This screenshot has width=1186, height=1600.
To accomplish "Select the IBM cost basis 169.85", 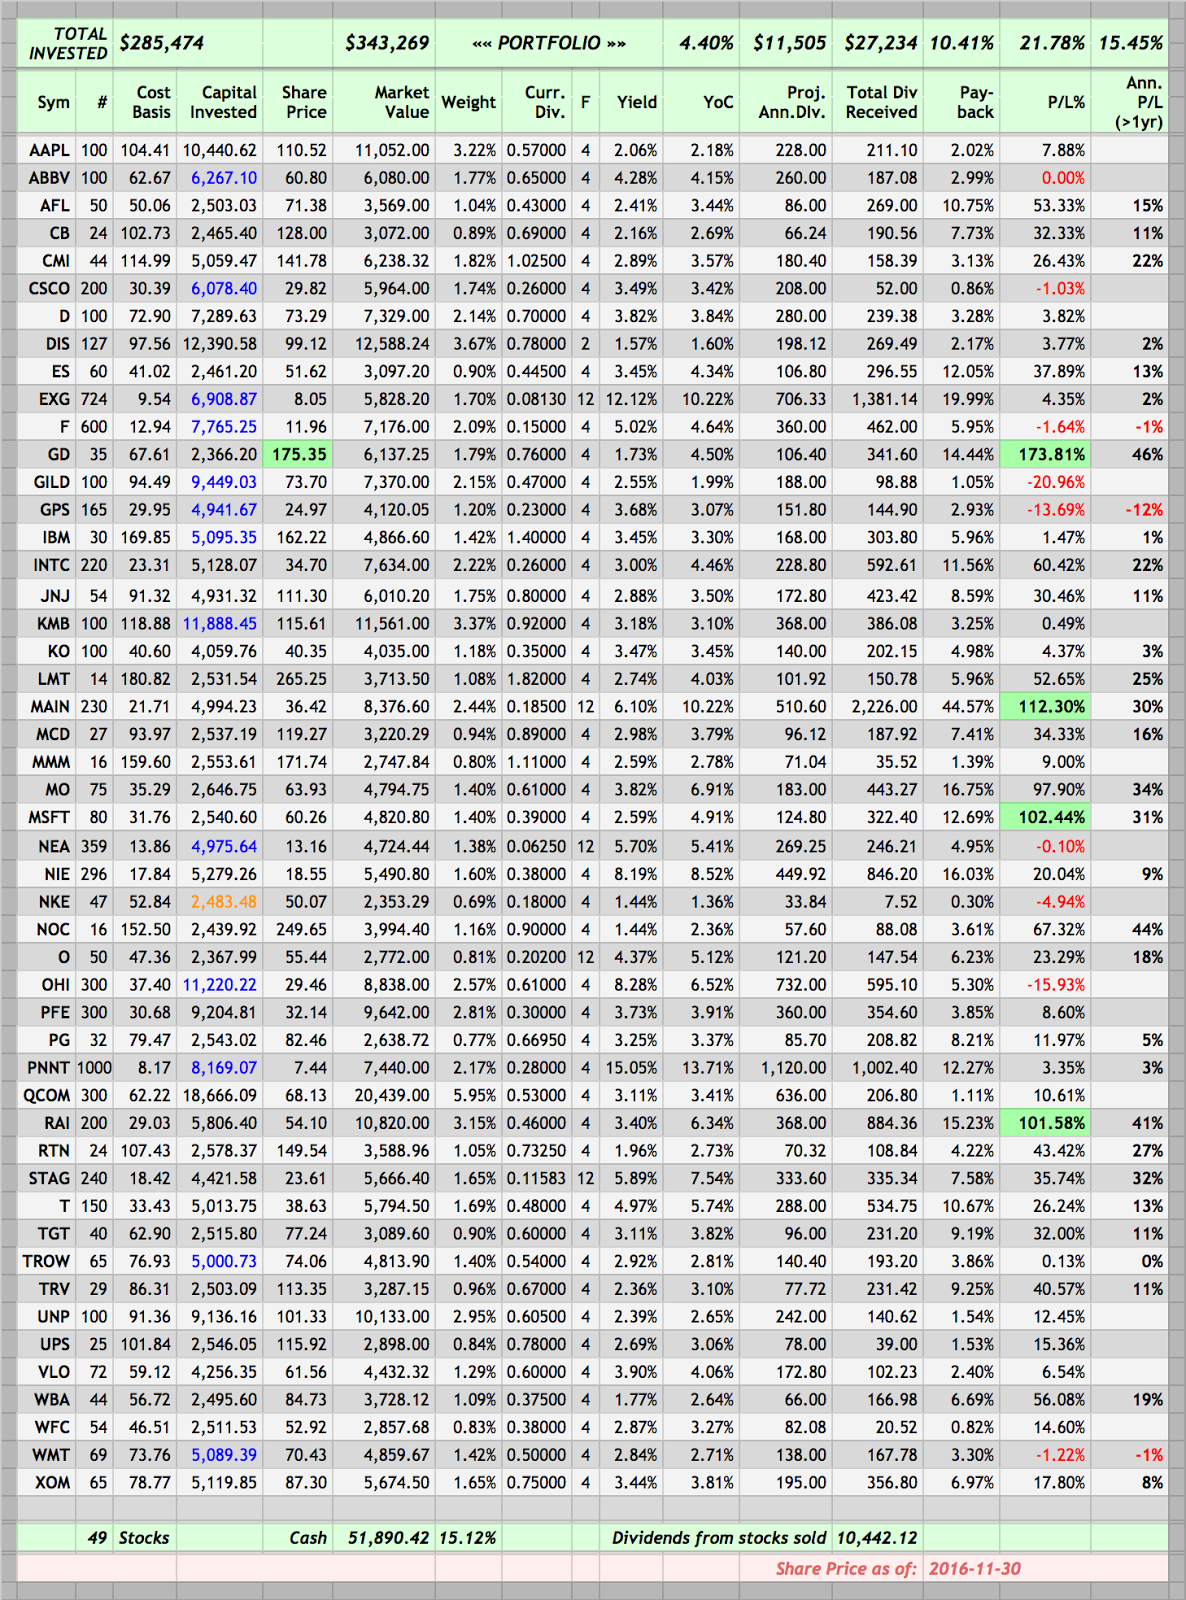I will (x=145, y=537).
